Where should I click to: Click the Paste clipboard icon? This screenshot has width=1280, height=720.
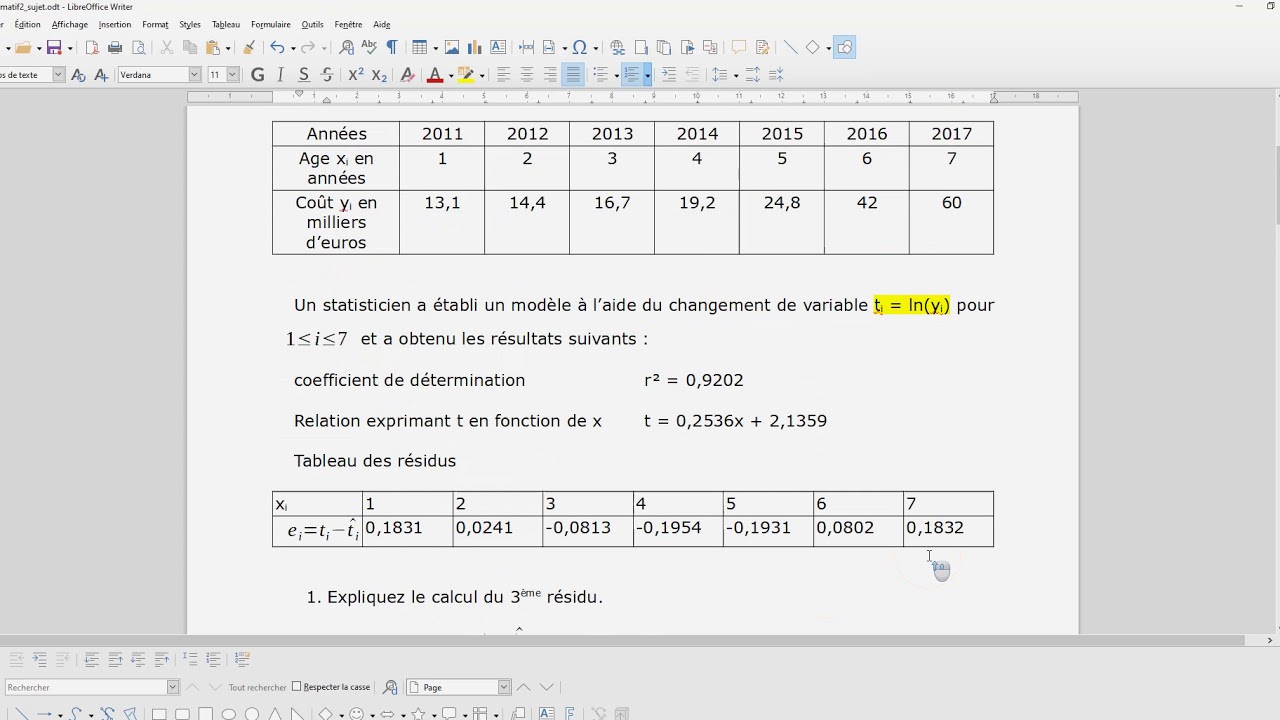213,47
